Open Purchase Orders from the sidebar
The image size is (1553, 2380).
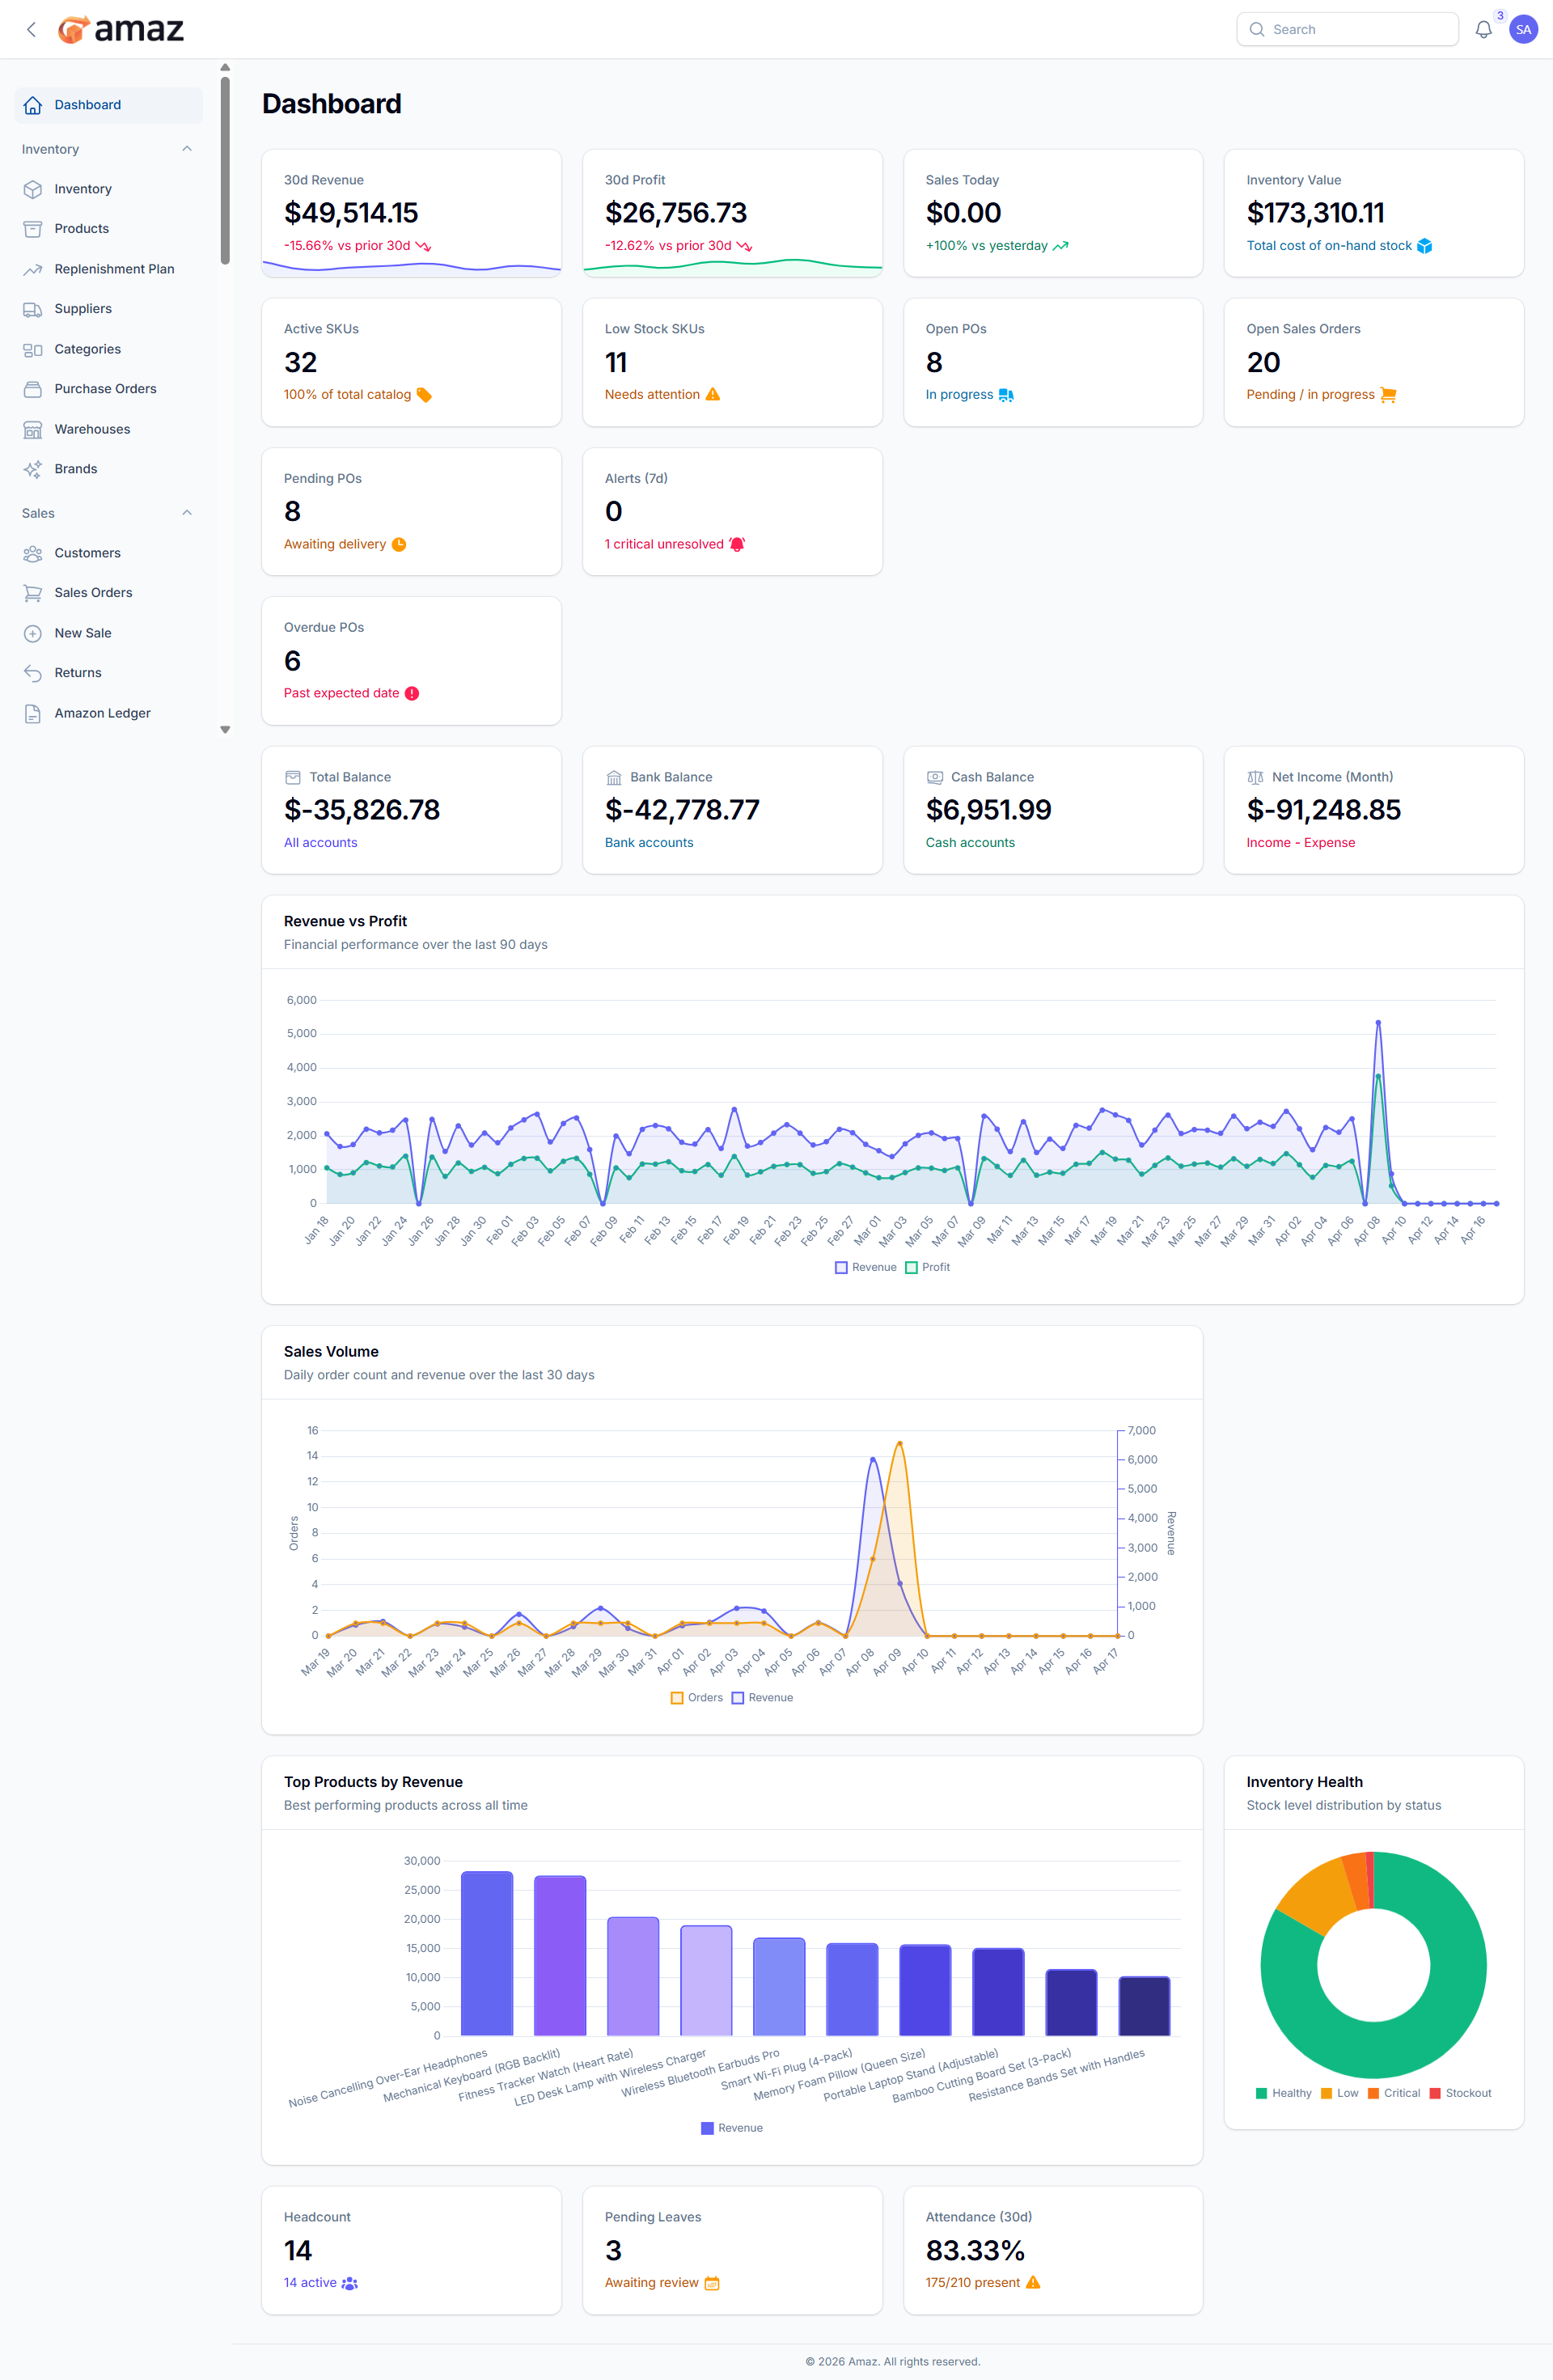105,389
